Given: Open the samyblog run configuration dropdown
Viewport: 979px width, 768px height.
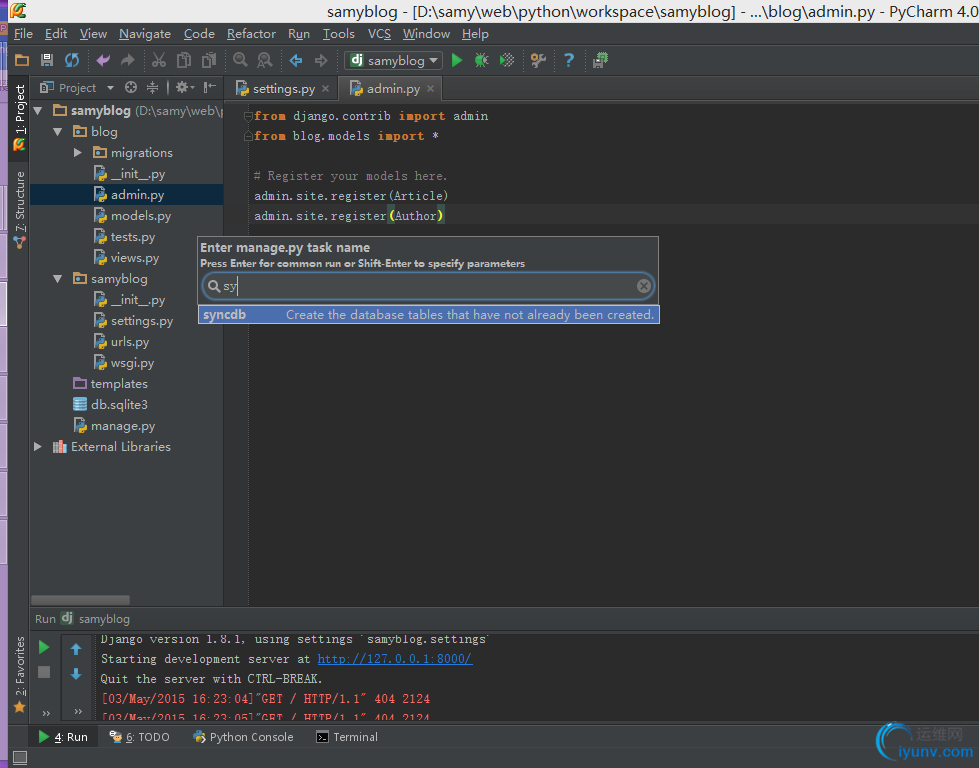Looking at the screenshot, I should [393, 61].
